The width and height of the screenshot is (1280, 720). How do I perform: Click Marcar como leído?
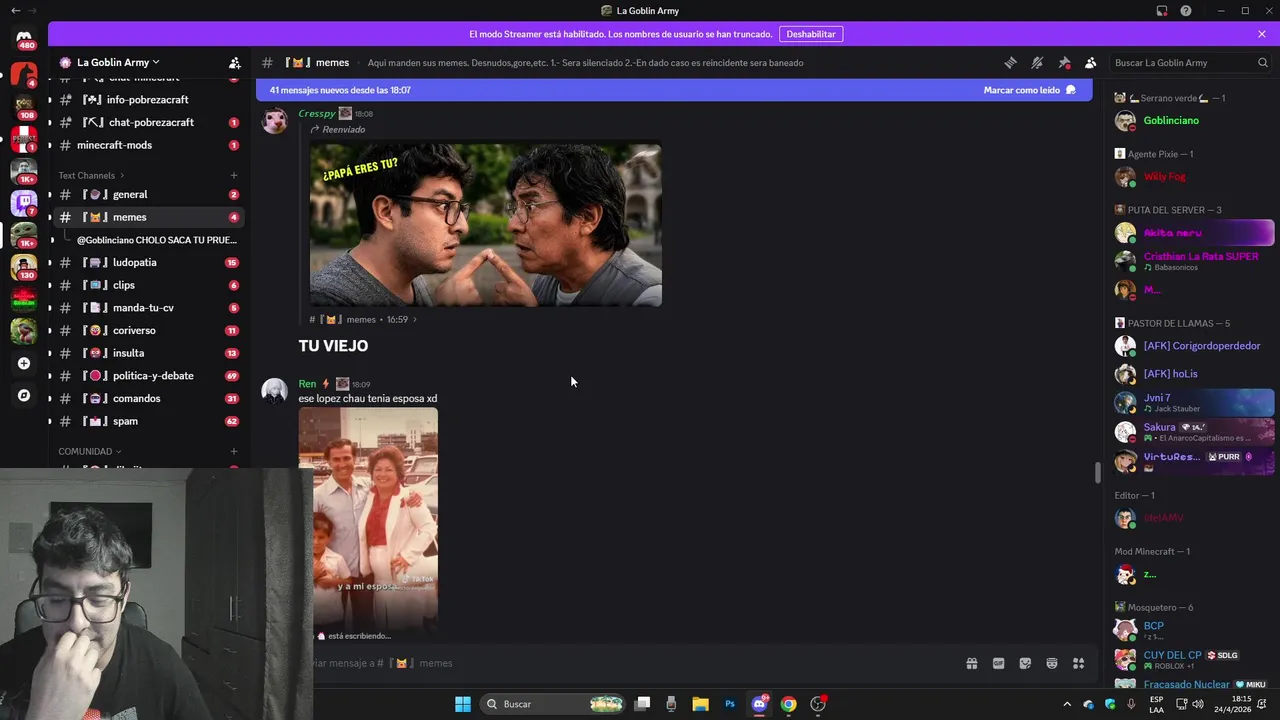tap(1029, 90)
